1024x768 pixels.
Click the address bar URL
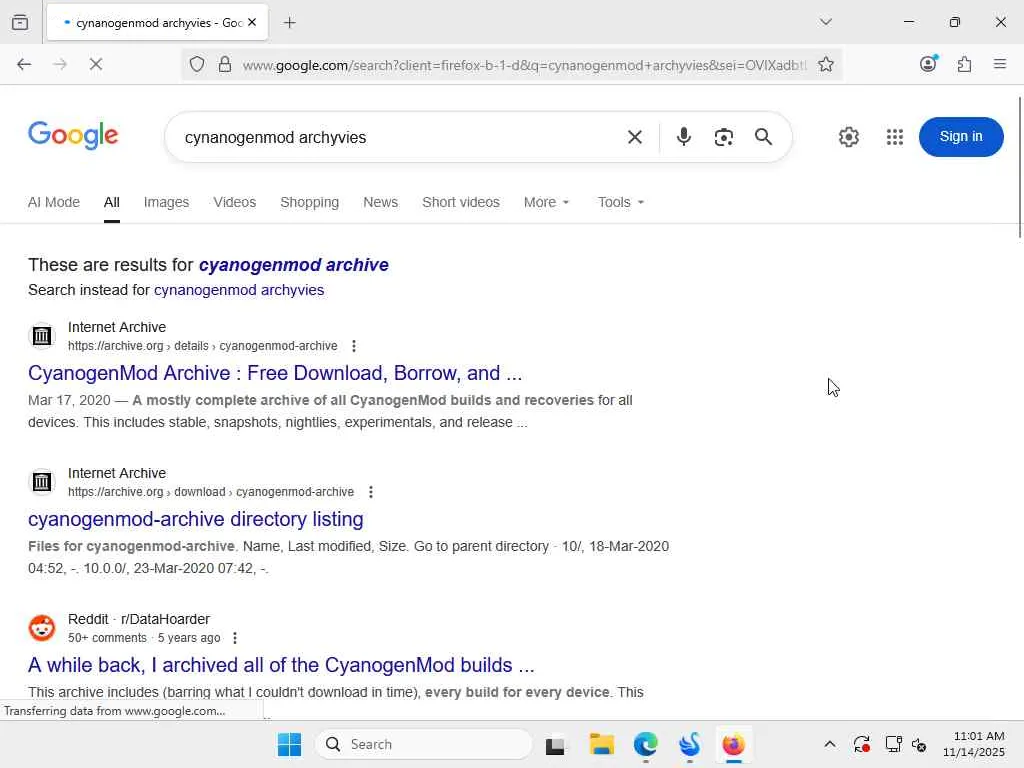coord(524,65)
